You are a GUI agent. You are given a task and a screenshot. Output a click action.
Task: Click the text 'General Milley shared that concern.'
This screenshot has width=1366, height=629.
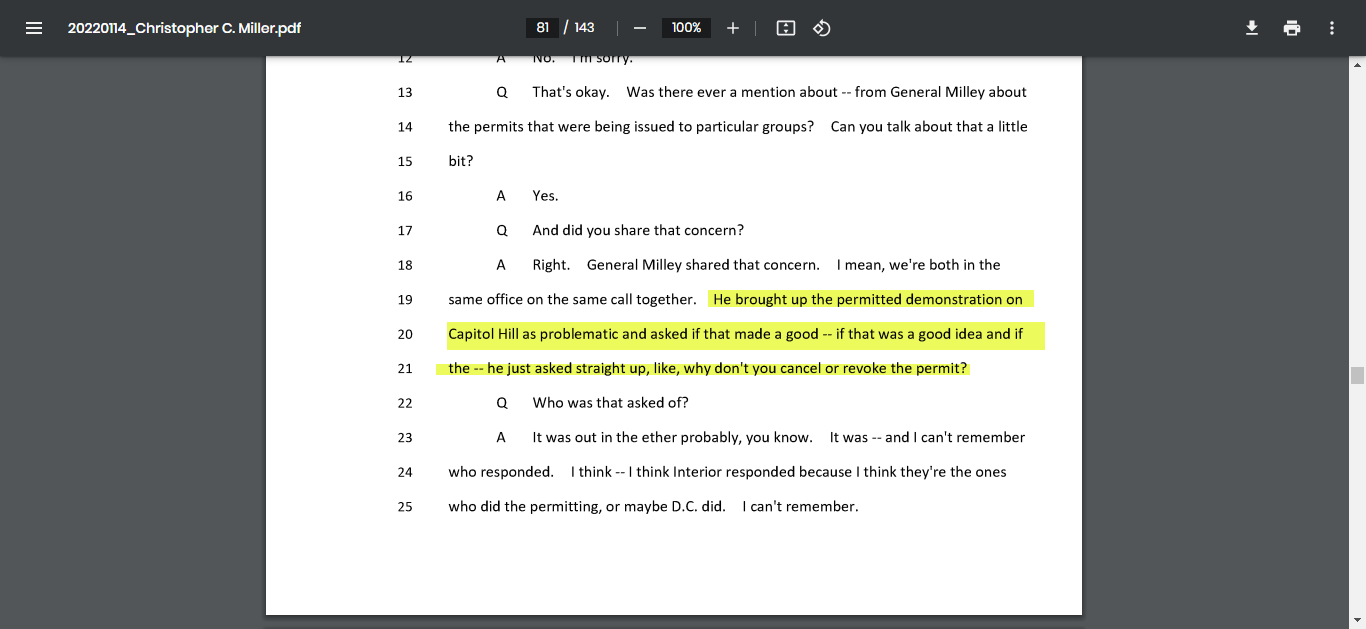703,265
